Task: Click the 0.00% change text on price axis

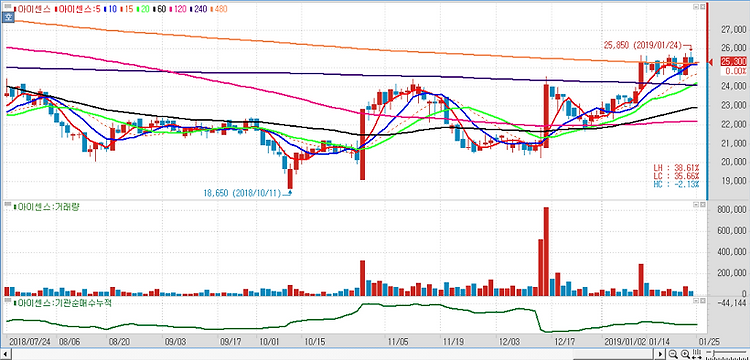Action: (735, 71)
